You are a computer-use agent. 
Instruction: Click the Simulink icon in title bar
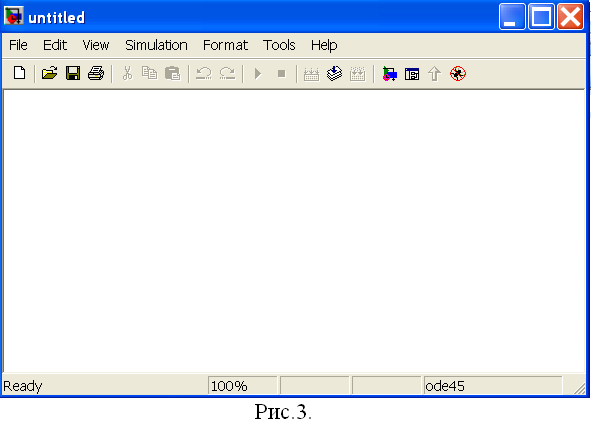pos(14,16)
